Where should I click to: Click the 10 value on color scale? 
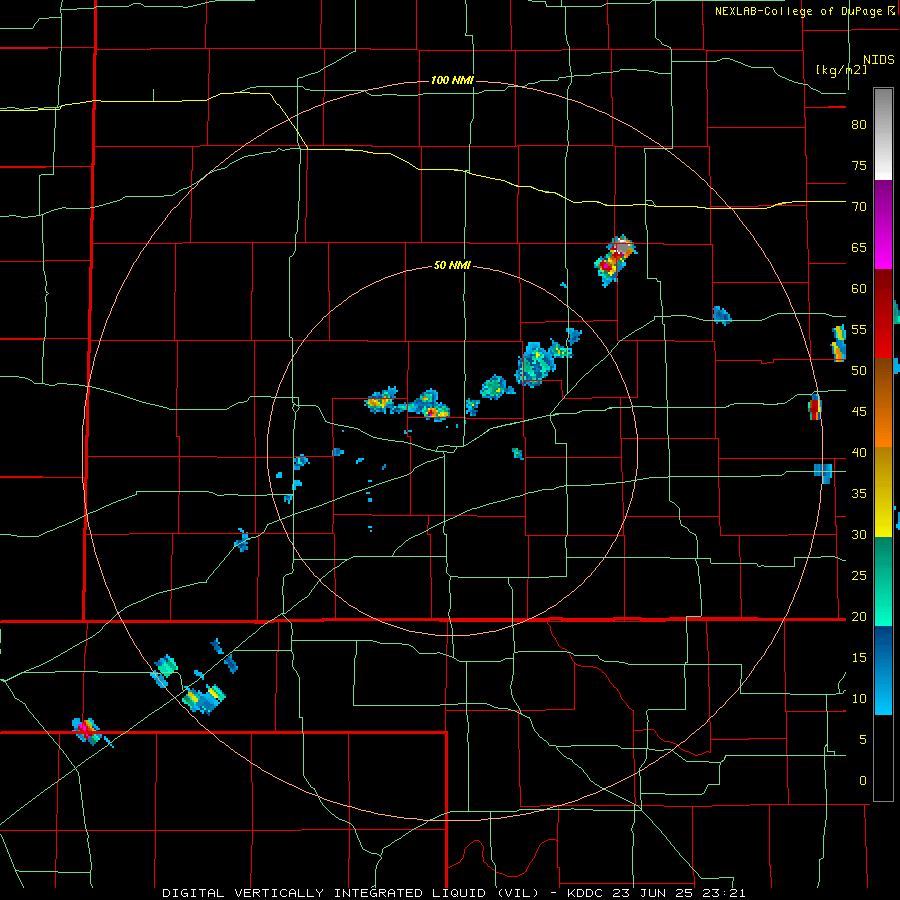pyautogui.click(x=859, y=699)
